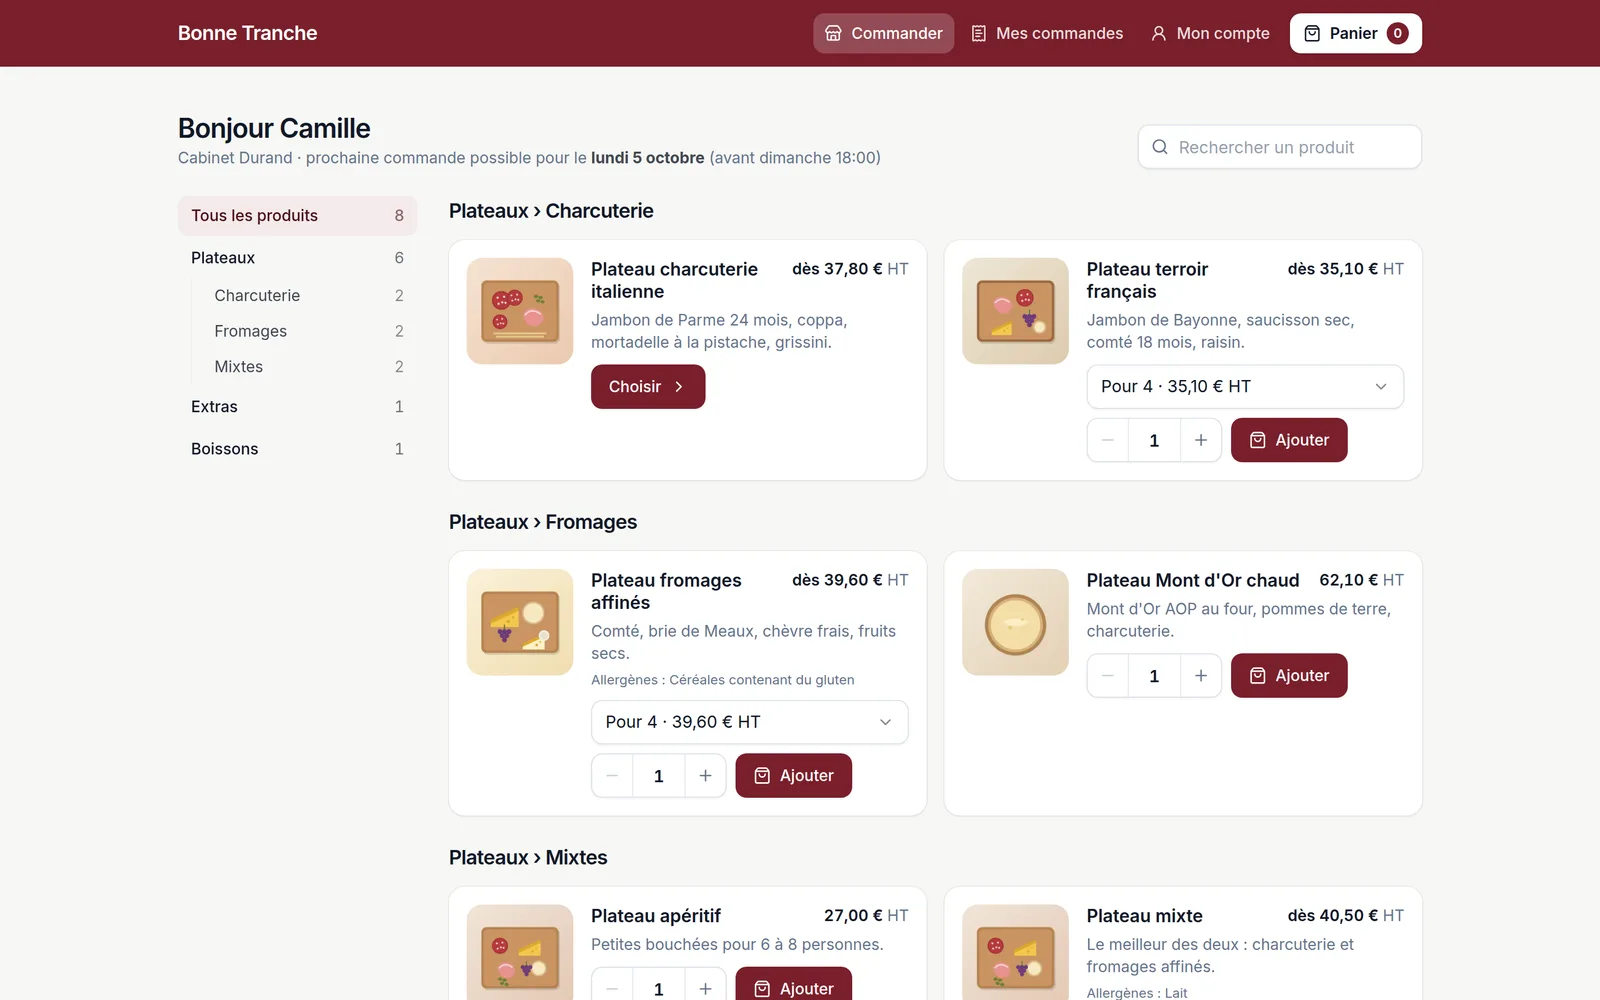Screen dimensions: 1600x1000
Task: Add Plateau terroir français to cart
Action: tap(1289, 440)
